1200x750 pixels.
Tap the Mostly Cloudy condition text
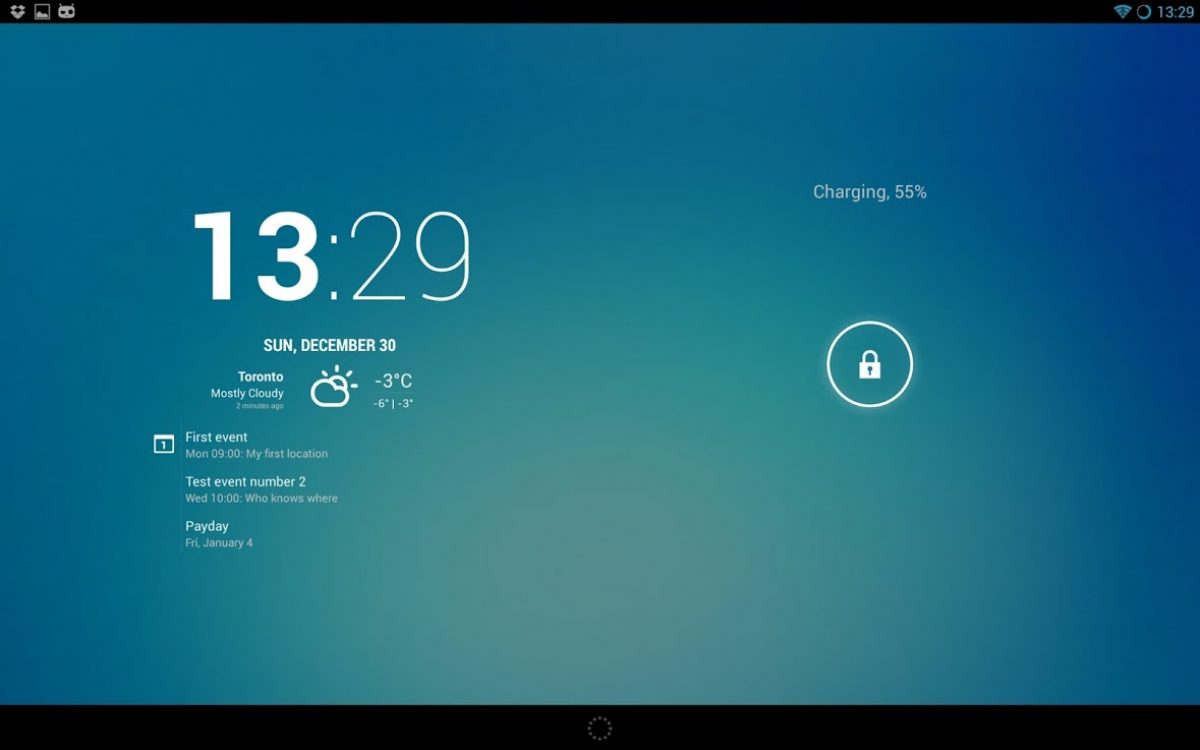pyautogui.click(x=247, y=394)
